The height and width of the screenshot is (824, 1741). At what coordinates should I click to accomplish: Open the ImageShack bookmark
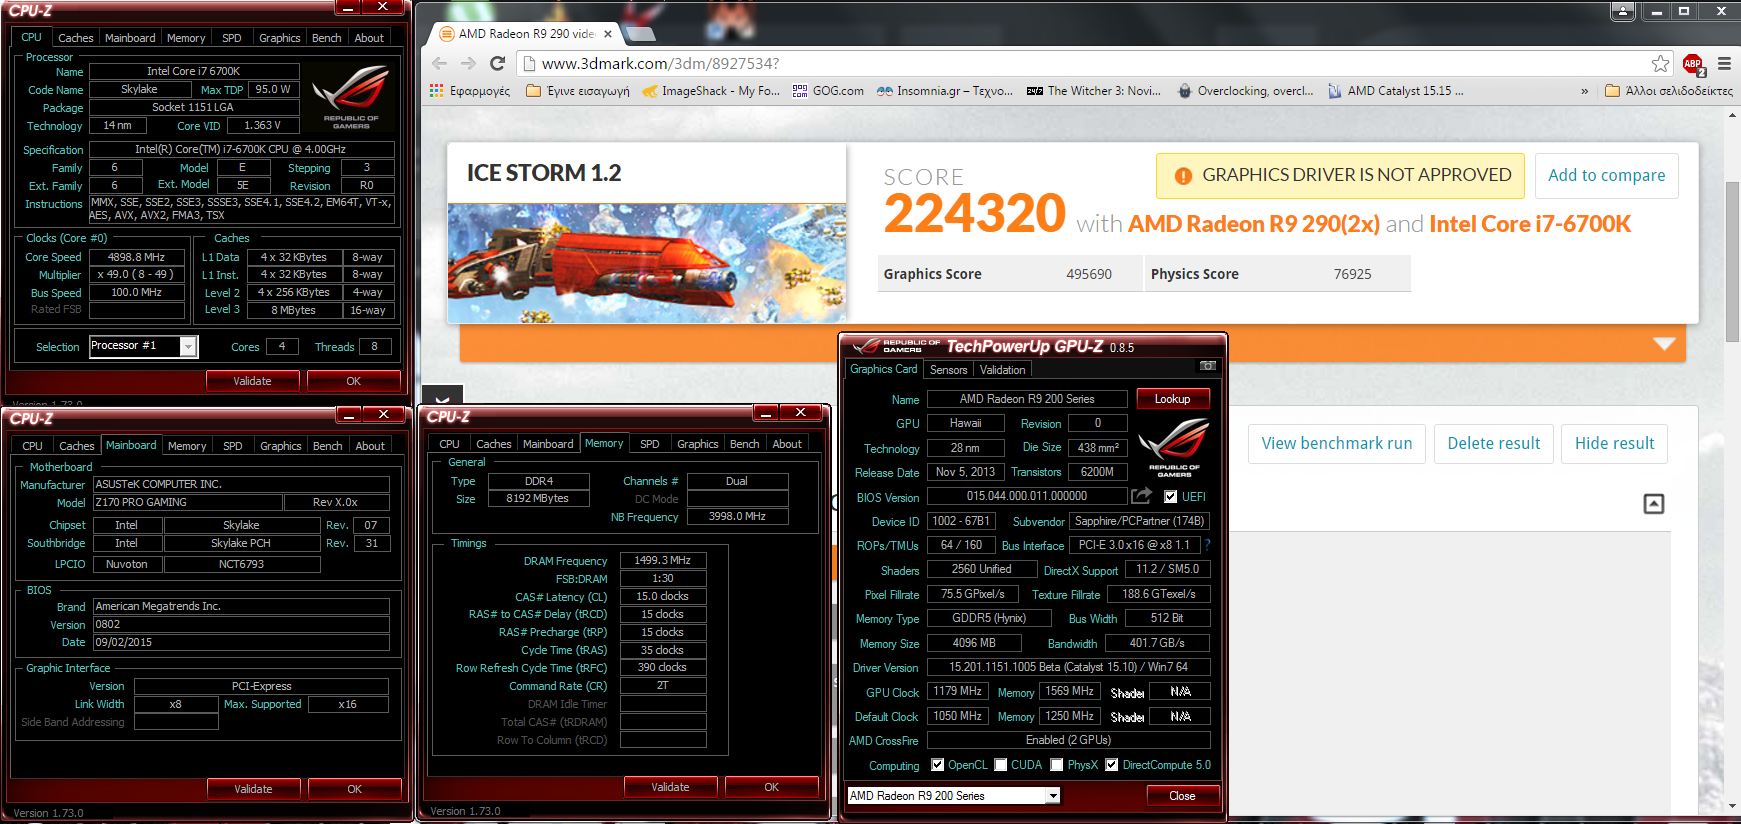pos(711,90)
